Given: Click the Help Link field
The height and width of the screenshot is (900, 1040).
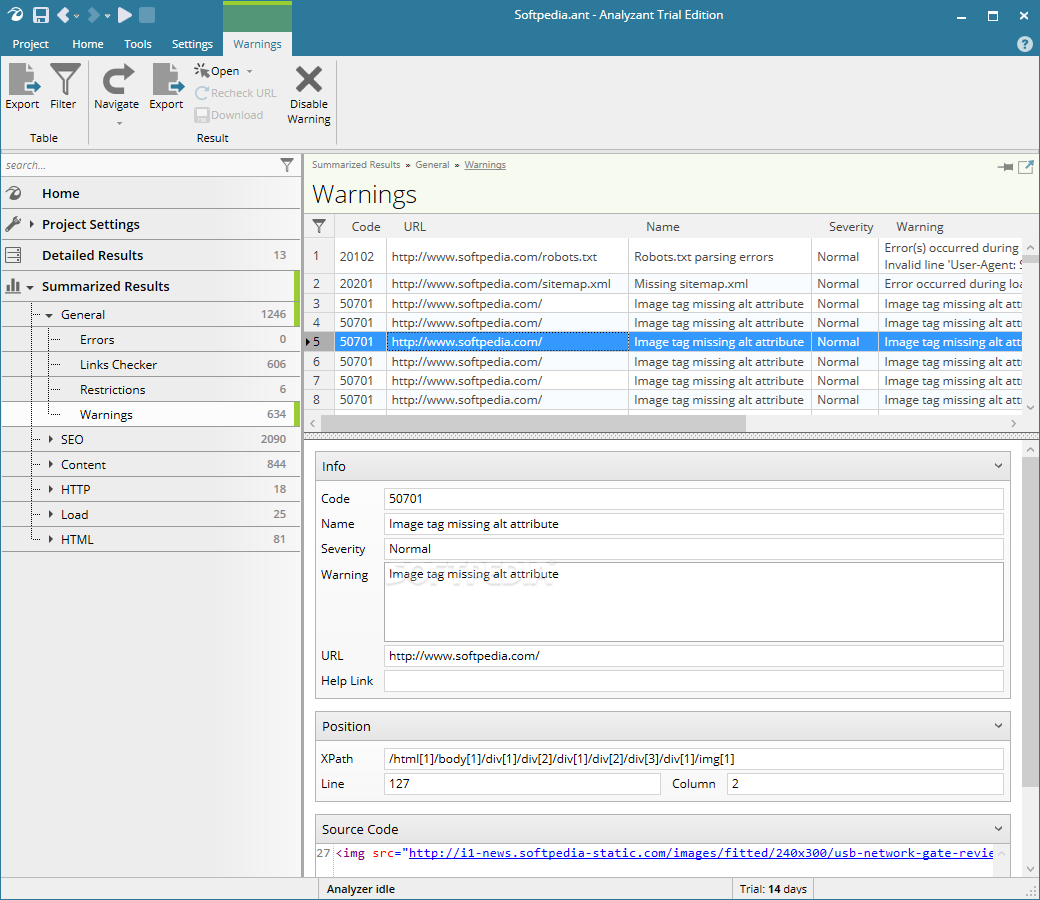Looking at the screenshot, I should (x=693, y=681).
